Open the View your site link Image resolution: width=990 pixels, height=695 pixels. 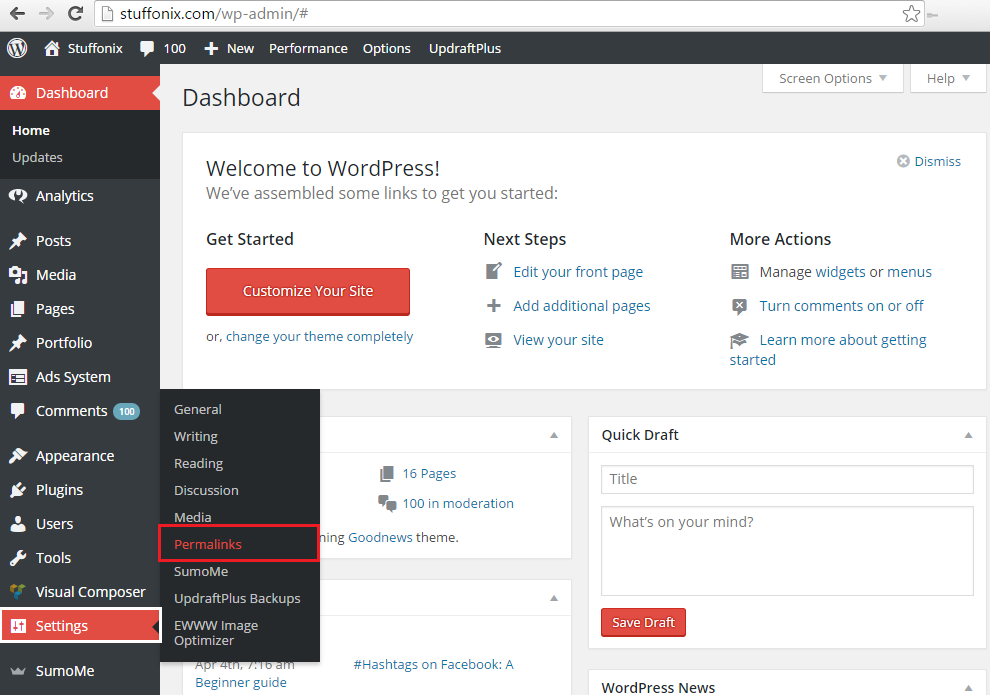(x=558, y=340)
